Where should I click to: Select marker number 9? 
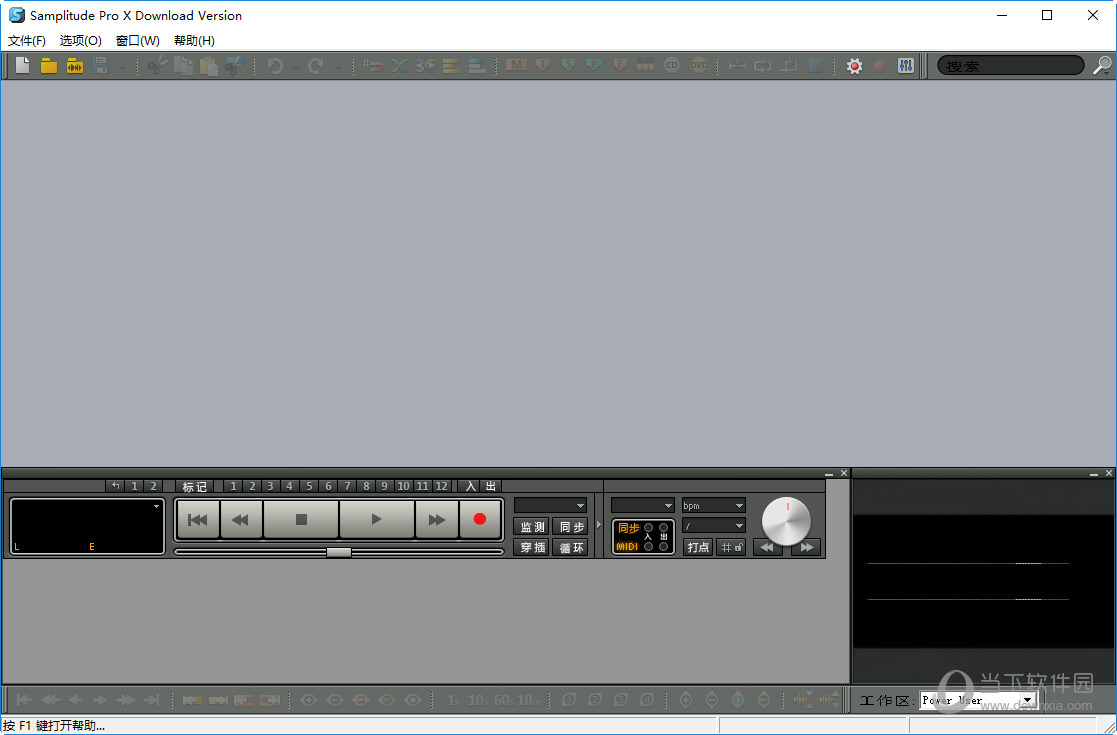385,486
